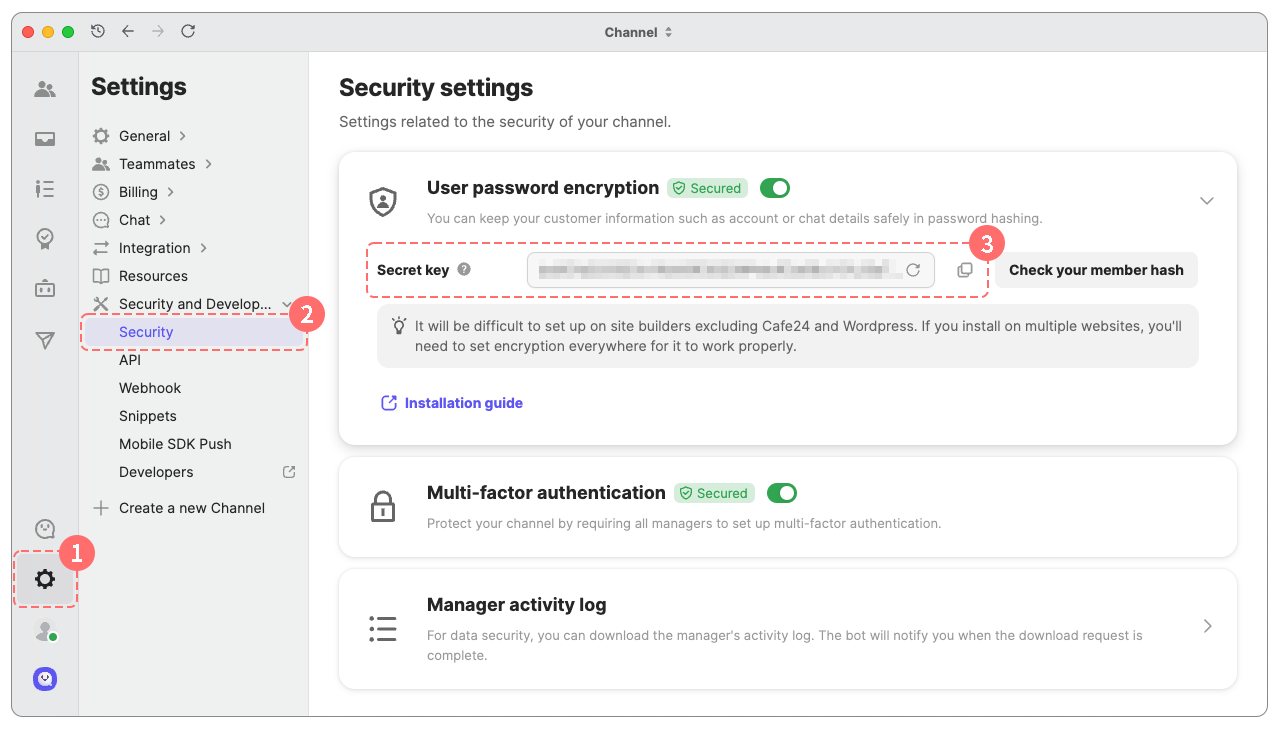
Task: Open the inbox icon in left sidebar
Action: click(45, 139)
